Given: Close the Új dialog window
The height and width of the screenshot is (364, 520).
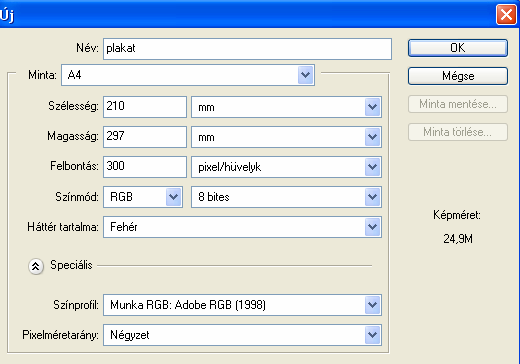Looking at the screenshot, I should tap(506, 15).
